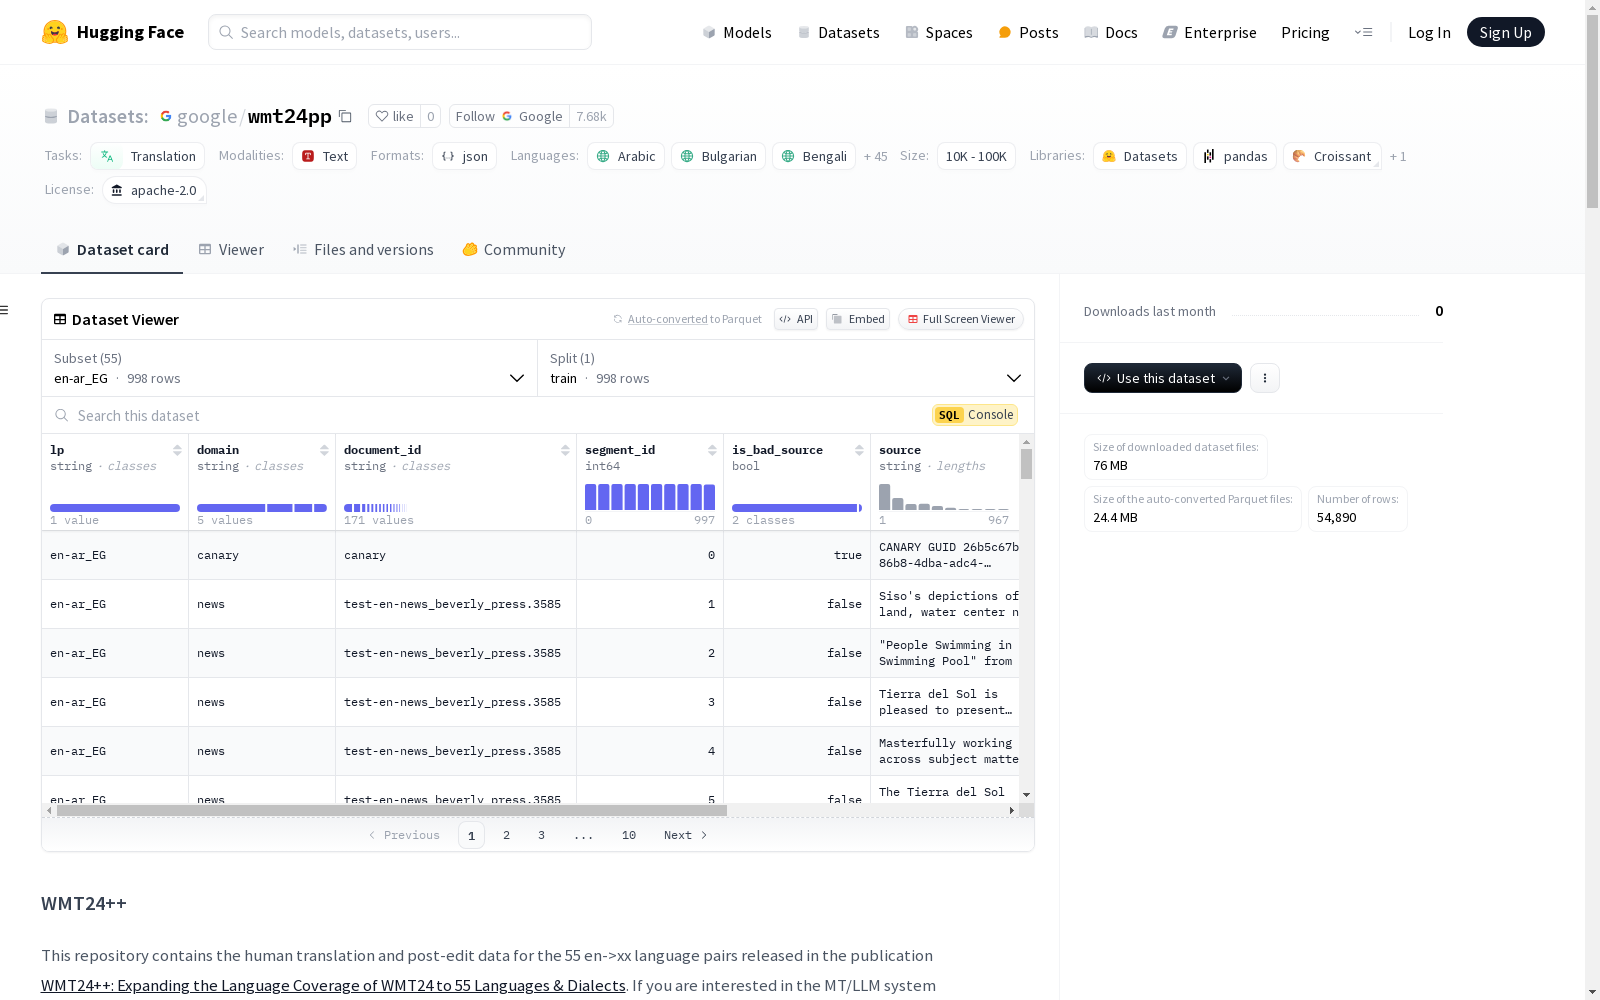Click the Embed button
The height and width of the screenshot is (1000, 1600).
[858, 319]
